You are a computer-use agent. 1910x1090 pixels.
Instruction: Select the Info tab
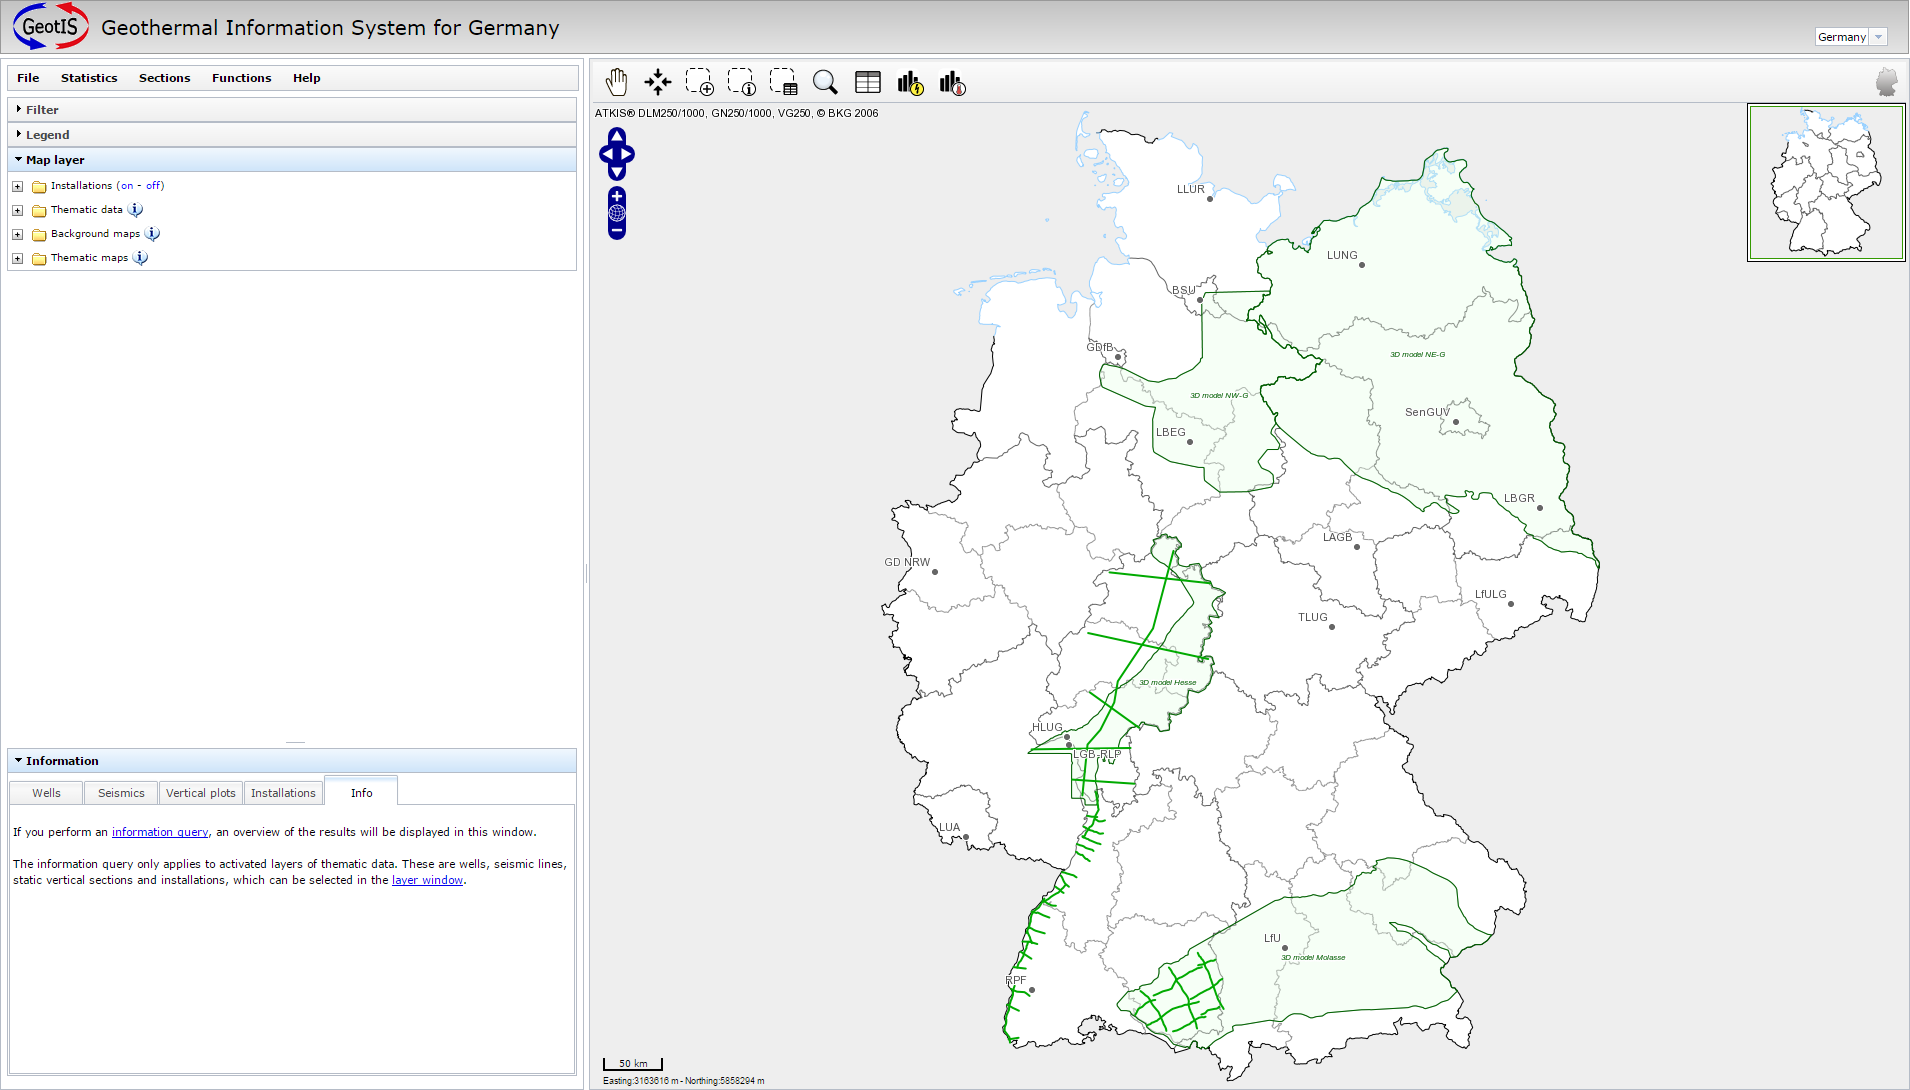point(361,792)
